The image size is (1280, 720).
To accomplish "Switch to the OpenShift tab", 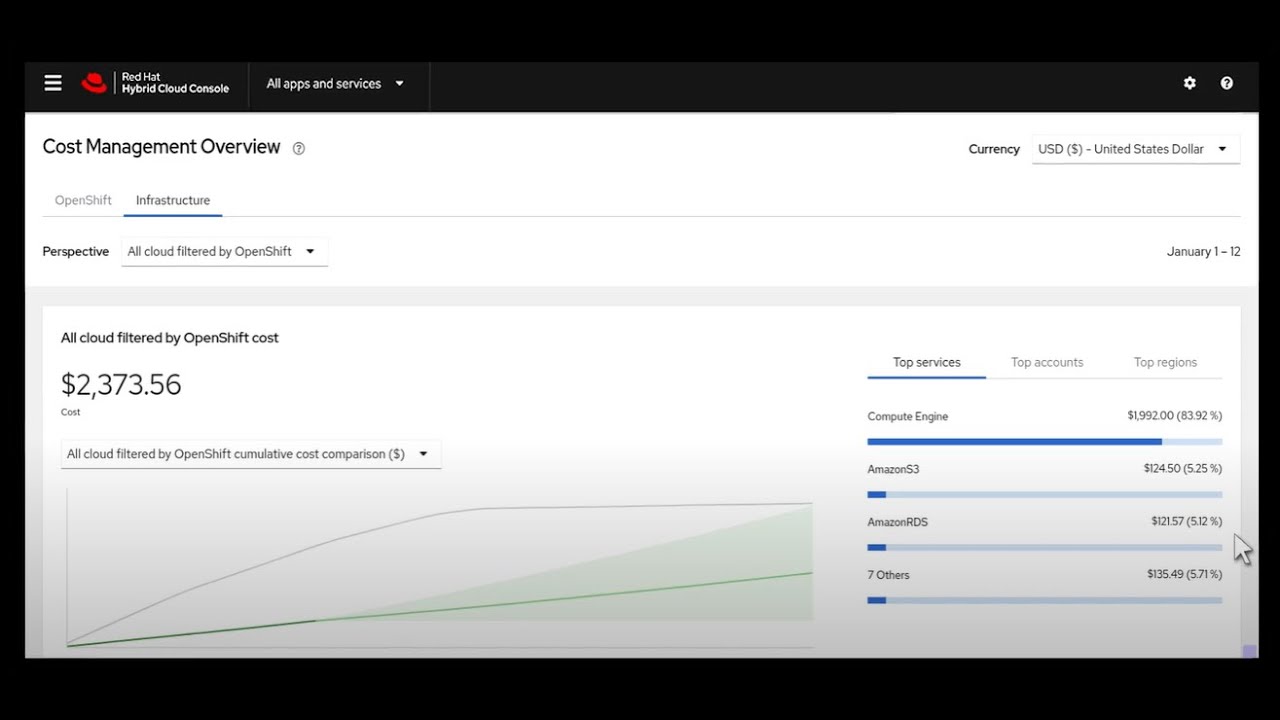I will point(83,200).
